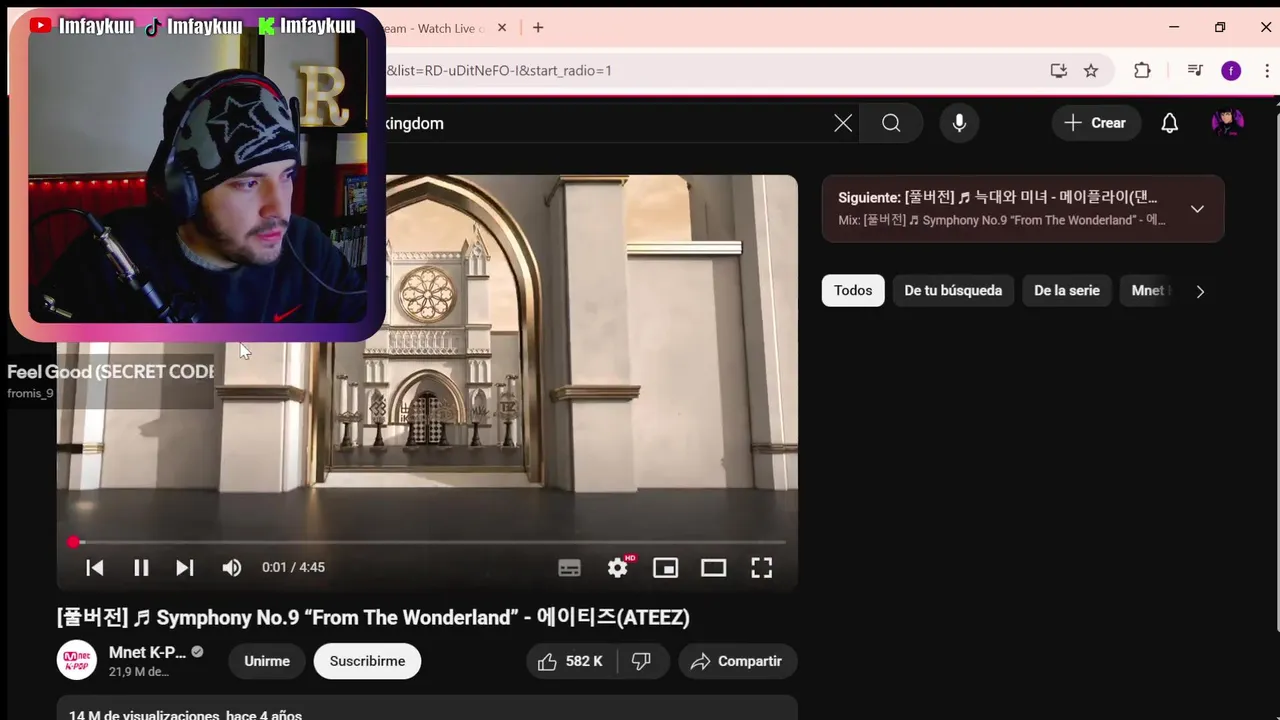This screenshot has height=720, width=1280.
Task: Click the Feel Good song overlay
Action: pos(110,380)
